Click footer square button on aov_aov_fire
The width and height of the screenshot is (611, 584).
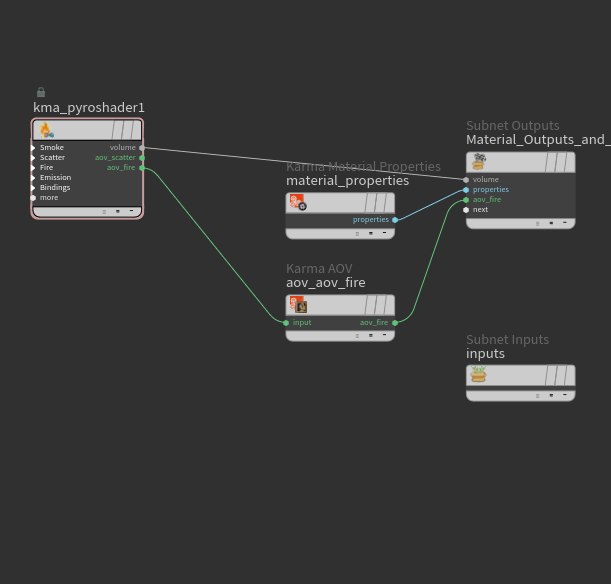[x=371, y=335]
